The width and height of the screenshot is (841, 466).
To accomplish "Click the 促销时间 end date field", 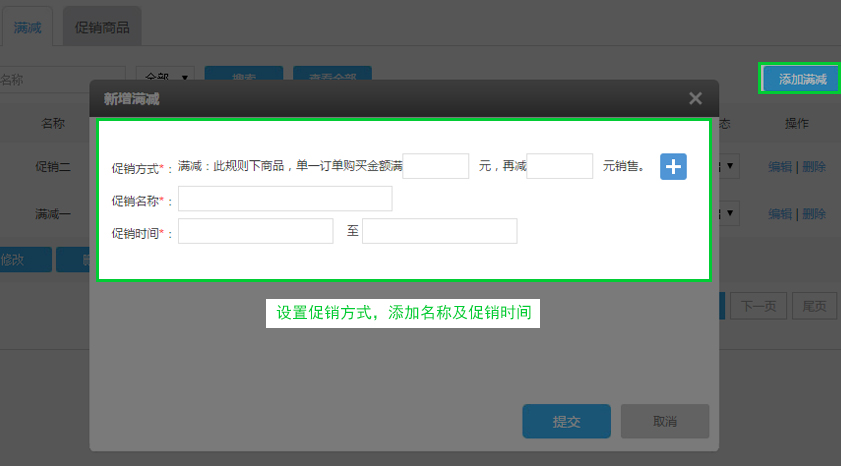I will (x=439, y=231).
